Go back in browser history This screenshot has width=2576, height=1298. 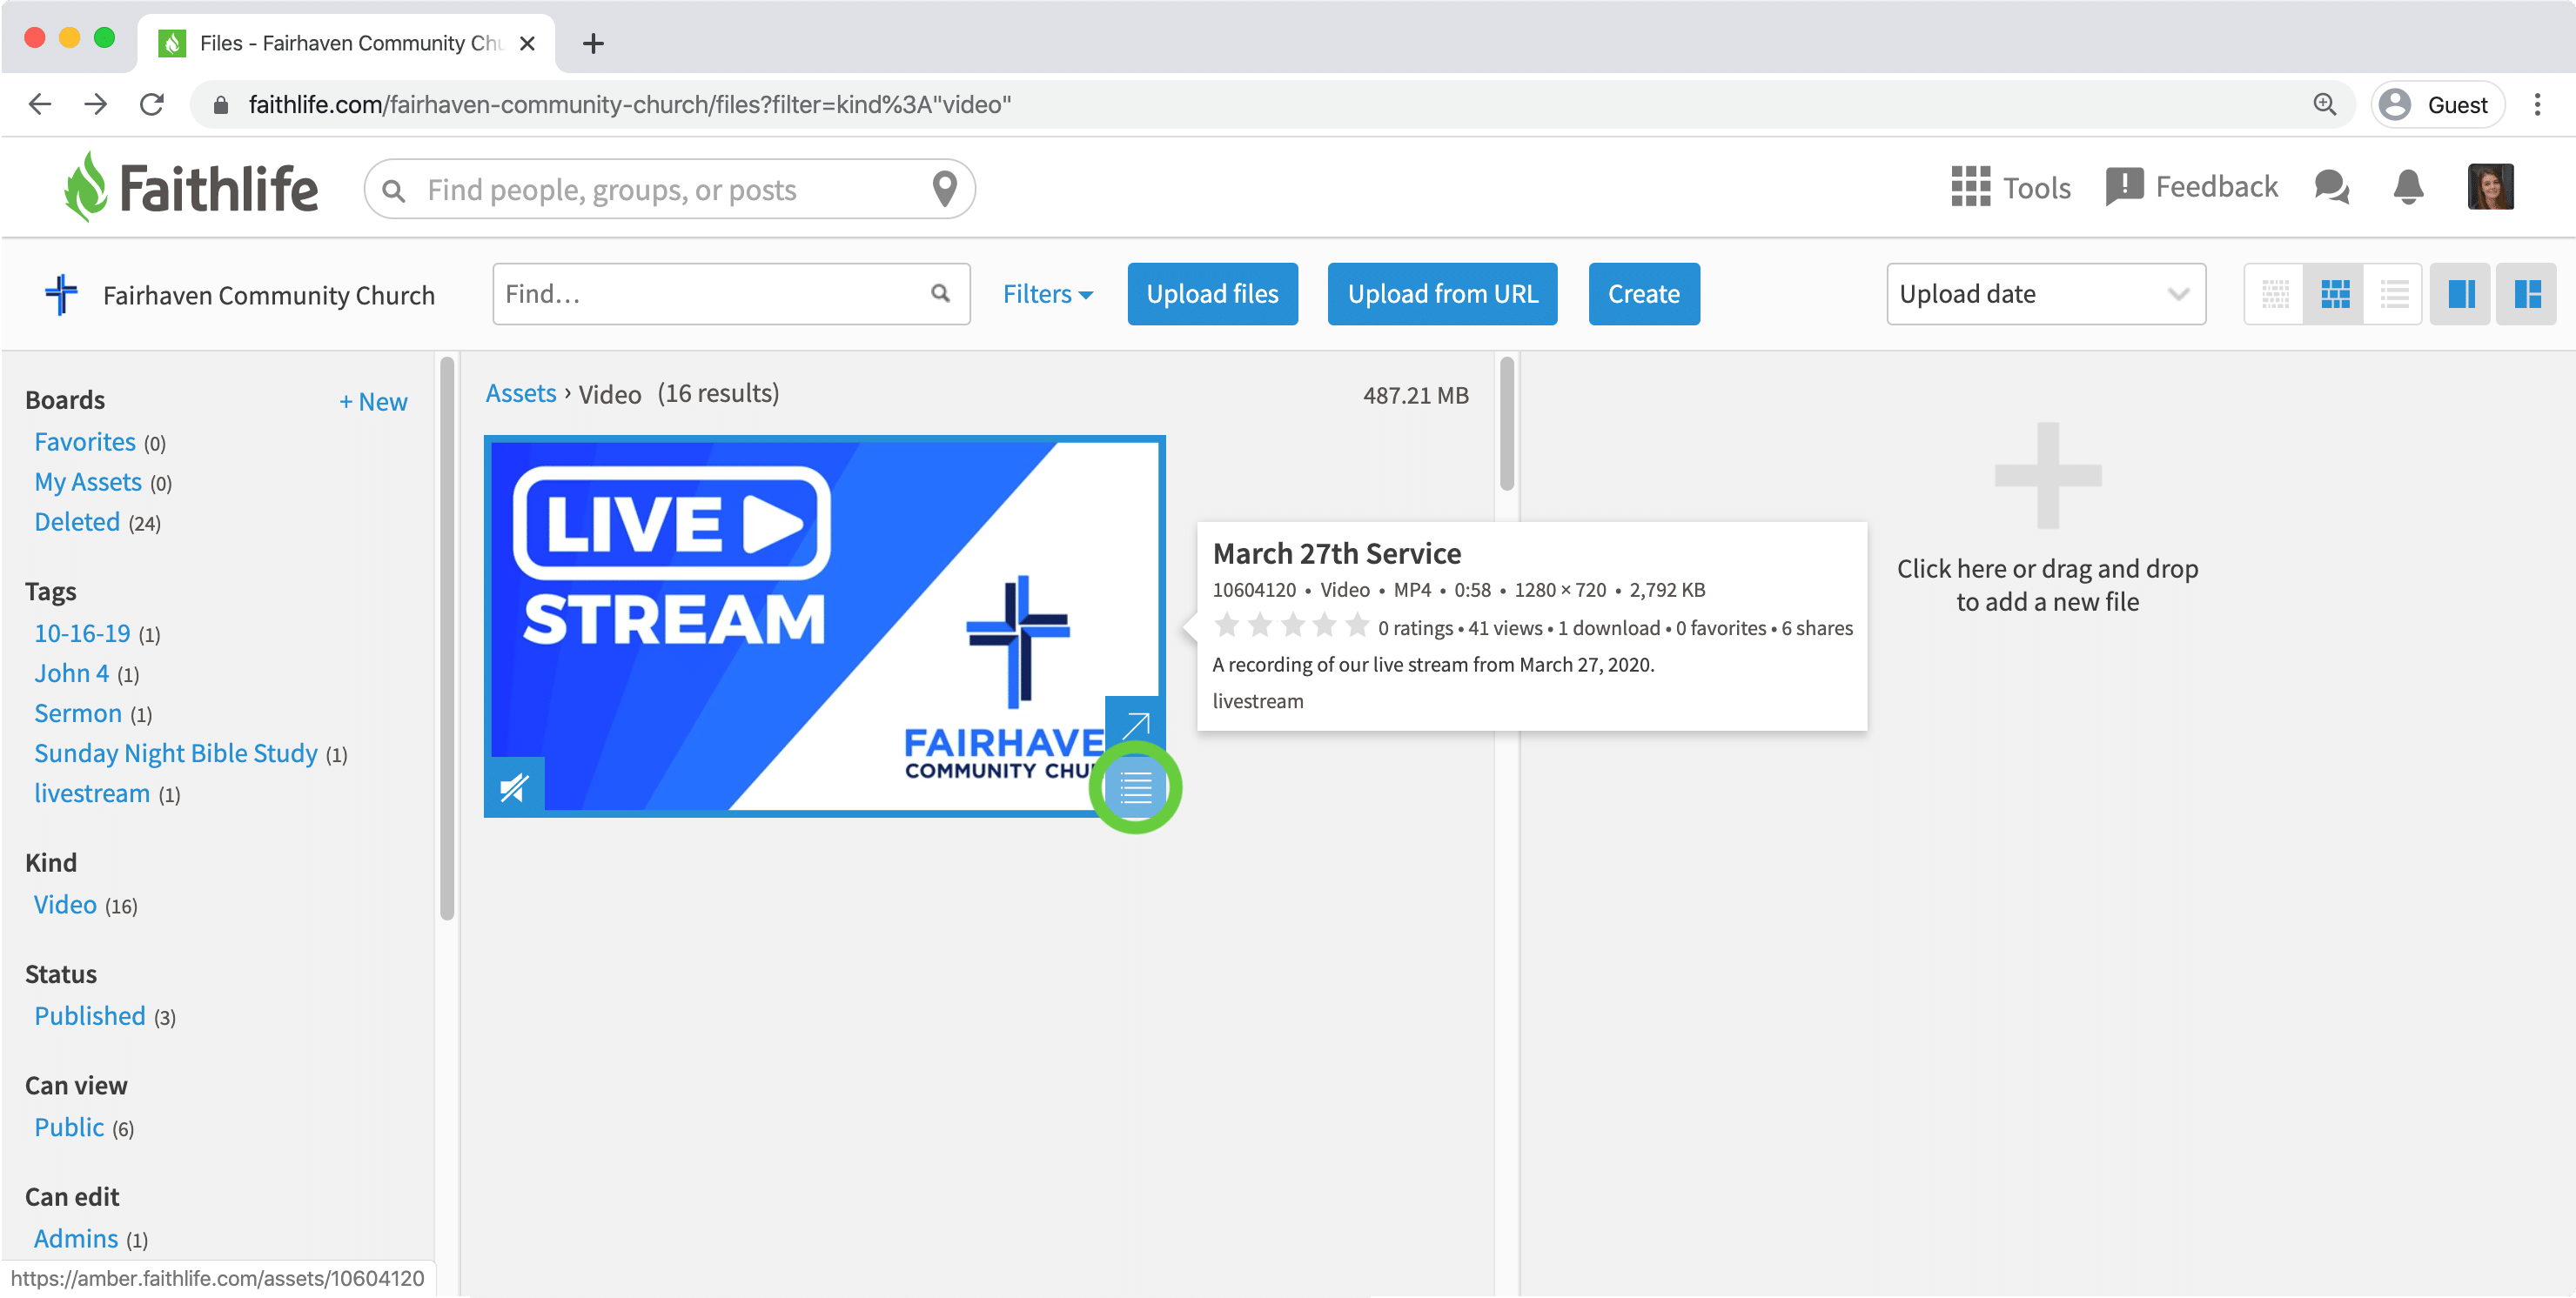(x=40, y=104)
